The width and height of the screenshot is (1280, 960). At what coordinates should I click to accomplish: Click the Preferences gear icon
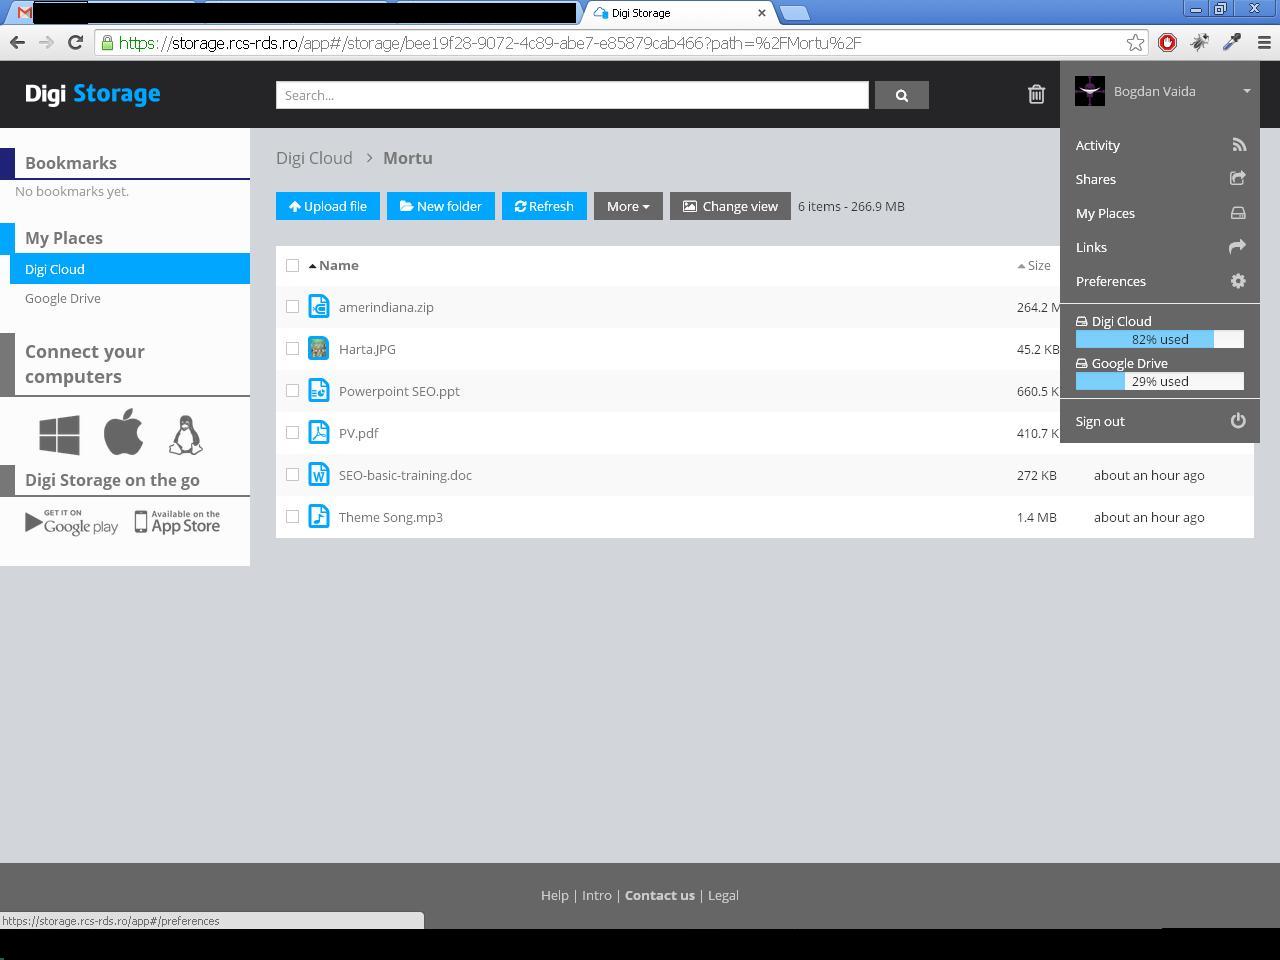point(1238,281)
